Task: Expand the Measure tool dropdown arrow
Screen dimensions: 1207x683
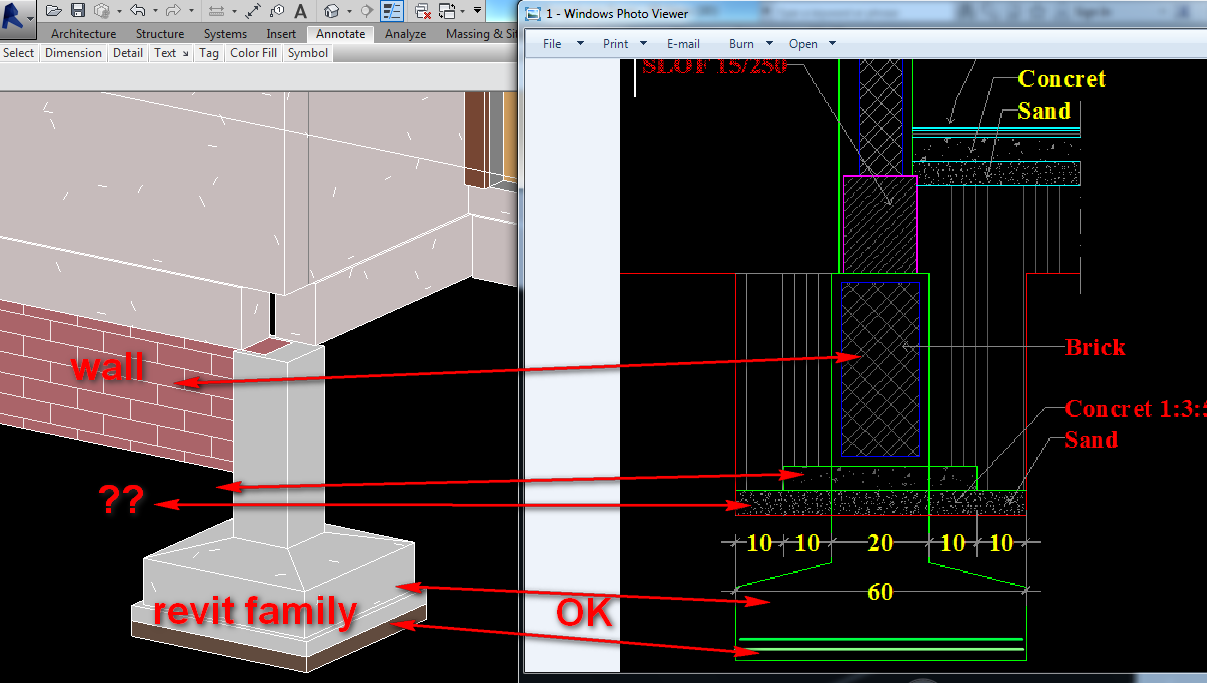Action: (234, 11)
